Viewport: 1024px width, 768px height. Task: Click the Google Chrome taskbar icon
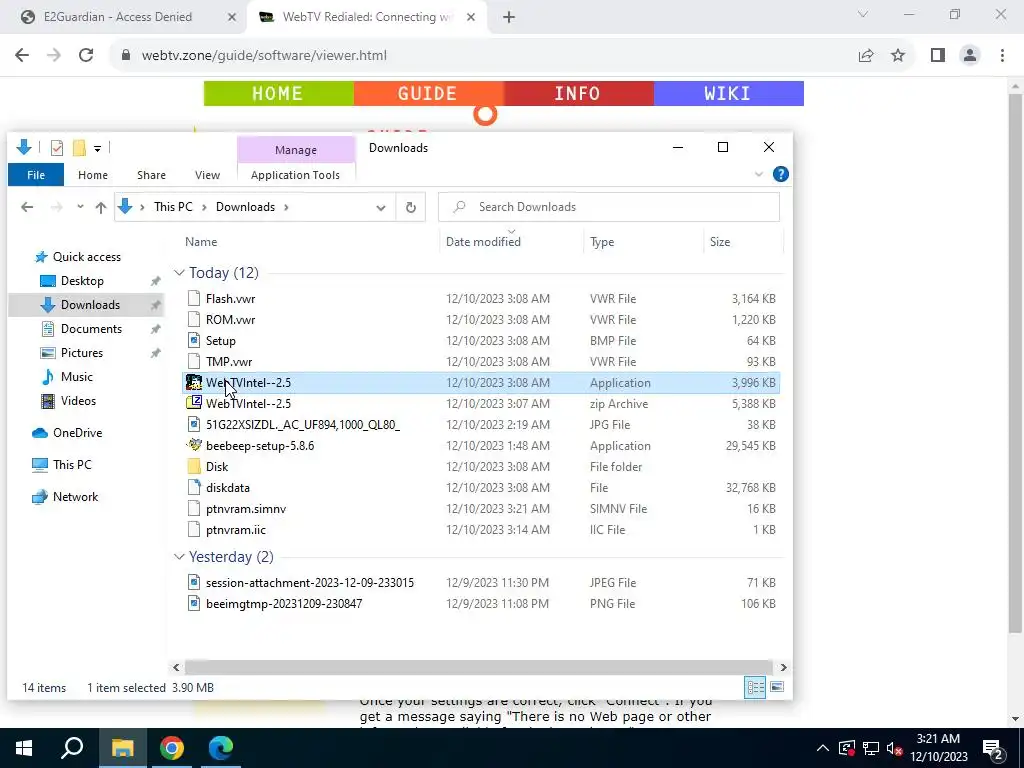172,748
